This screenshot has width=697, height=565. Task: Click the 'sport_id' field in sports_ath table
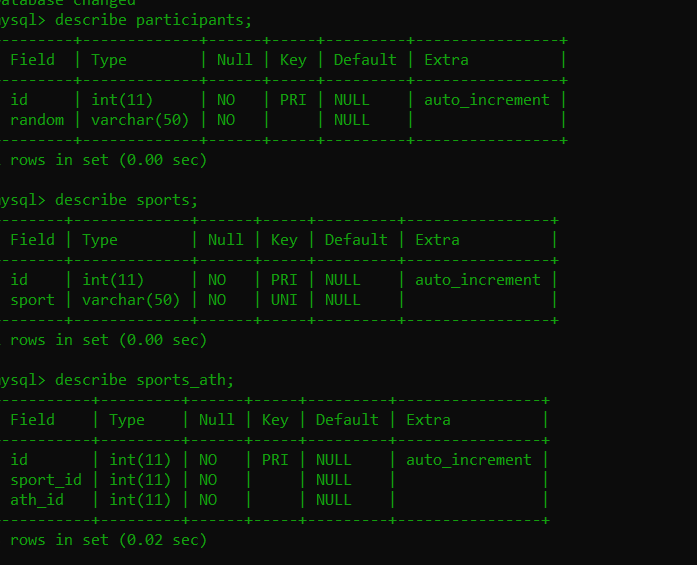[x=46, y=480]
